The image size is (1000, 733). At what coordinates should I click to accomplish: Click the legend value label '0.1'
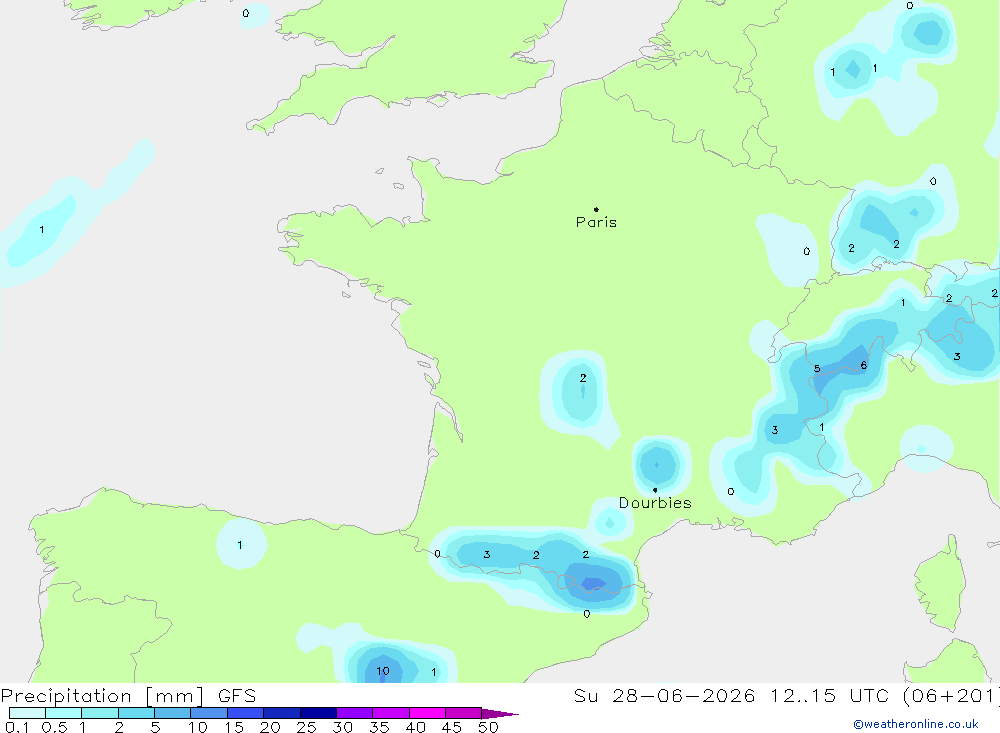[x=17, y=727]
